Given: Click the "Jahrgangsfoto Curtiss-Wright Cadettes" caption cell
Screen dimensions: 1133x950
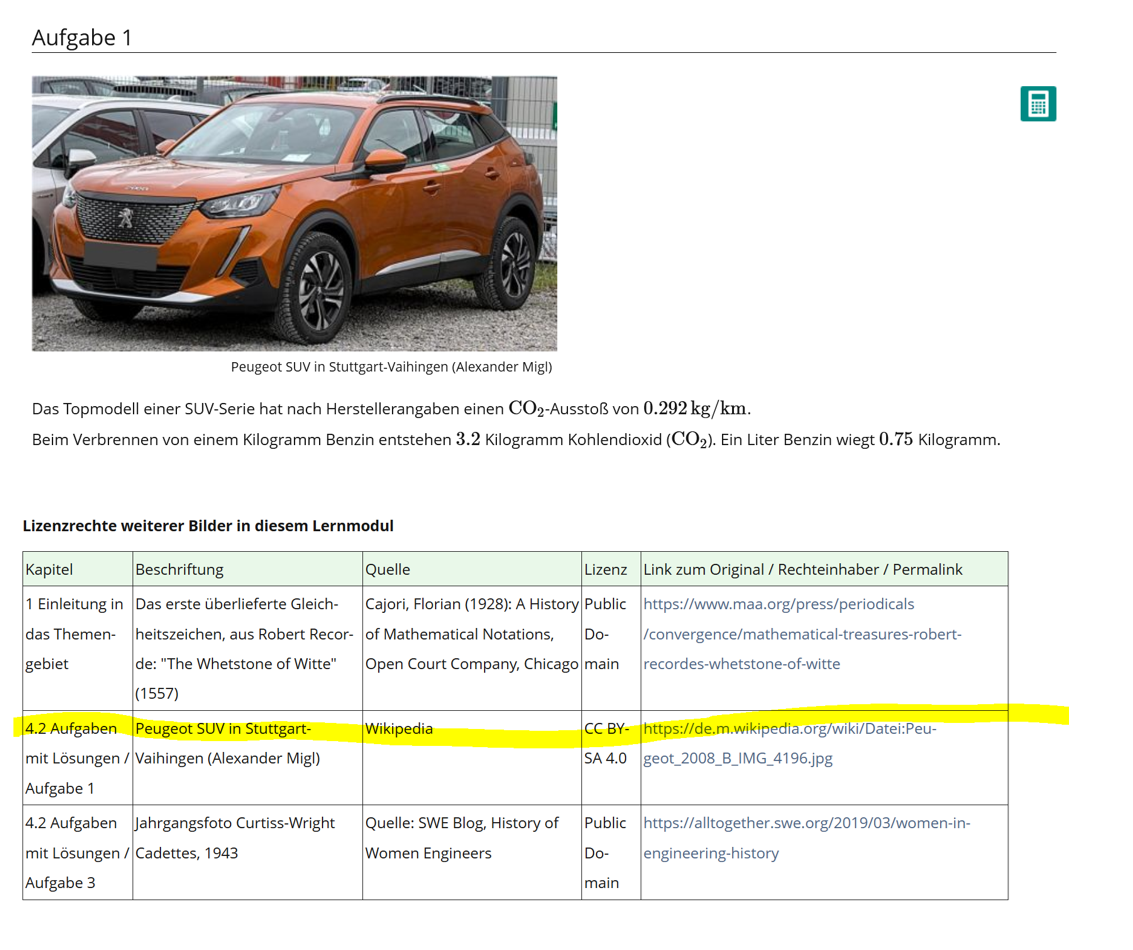Looking at the screenshot, I should pyautogui.click(x=235, y=838).
